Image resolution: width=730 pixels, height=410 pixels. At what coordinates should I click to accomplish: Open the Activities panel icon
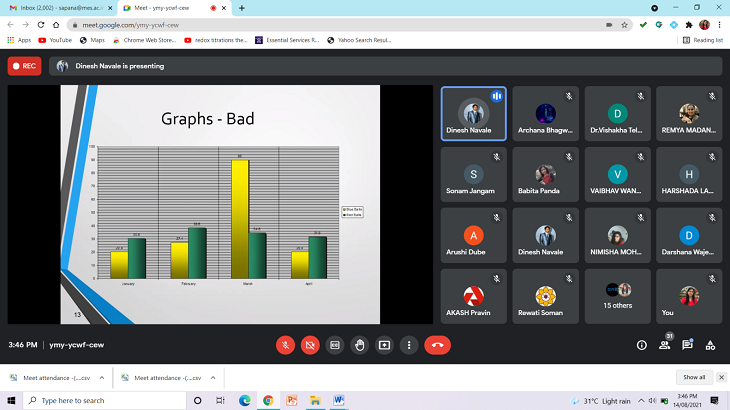pos(711,345)
